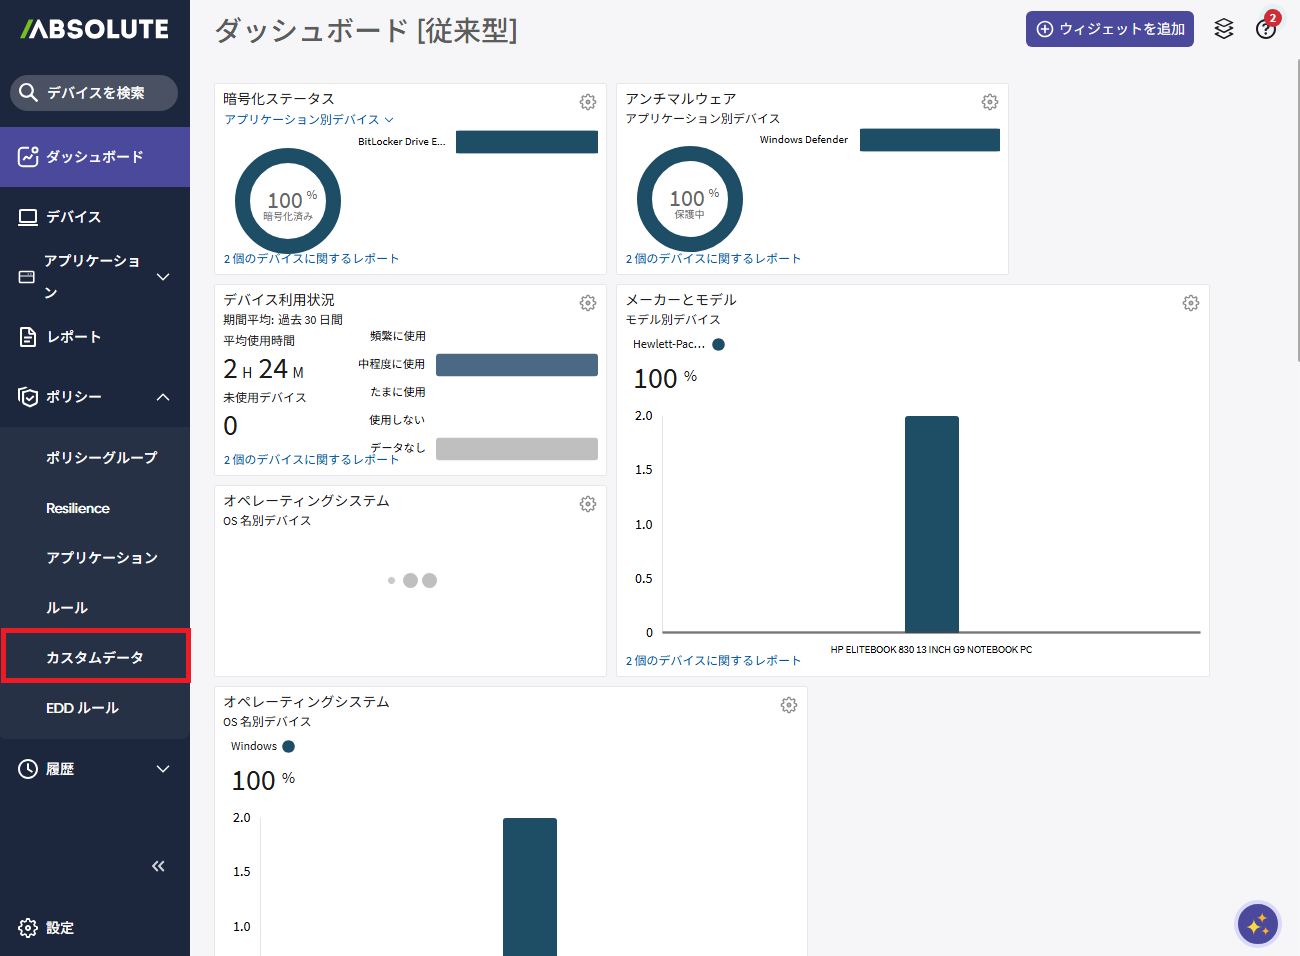Click gear icon on メーカーとモデル widget
The height and width of the screenshot is (956, 1300).
coord(1191,303)
